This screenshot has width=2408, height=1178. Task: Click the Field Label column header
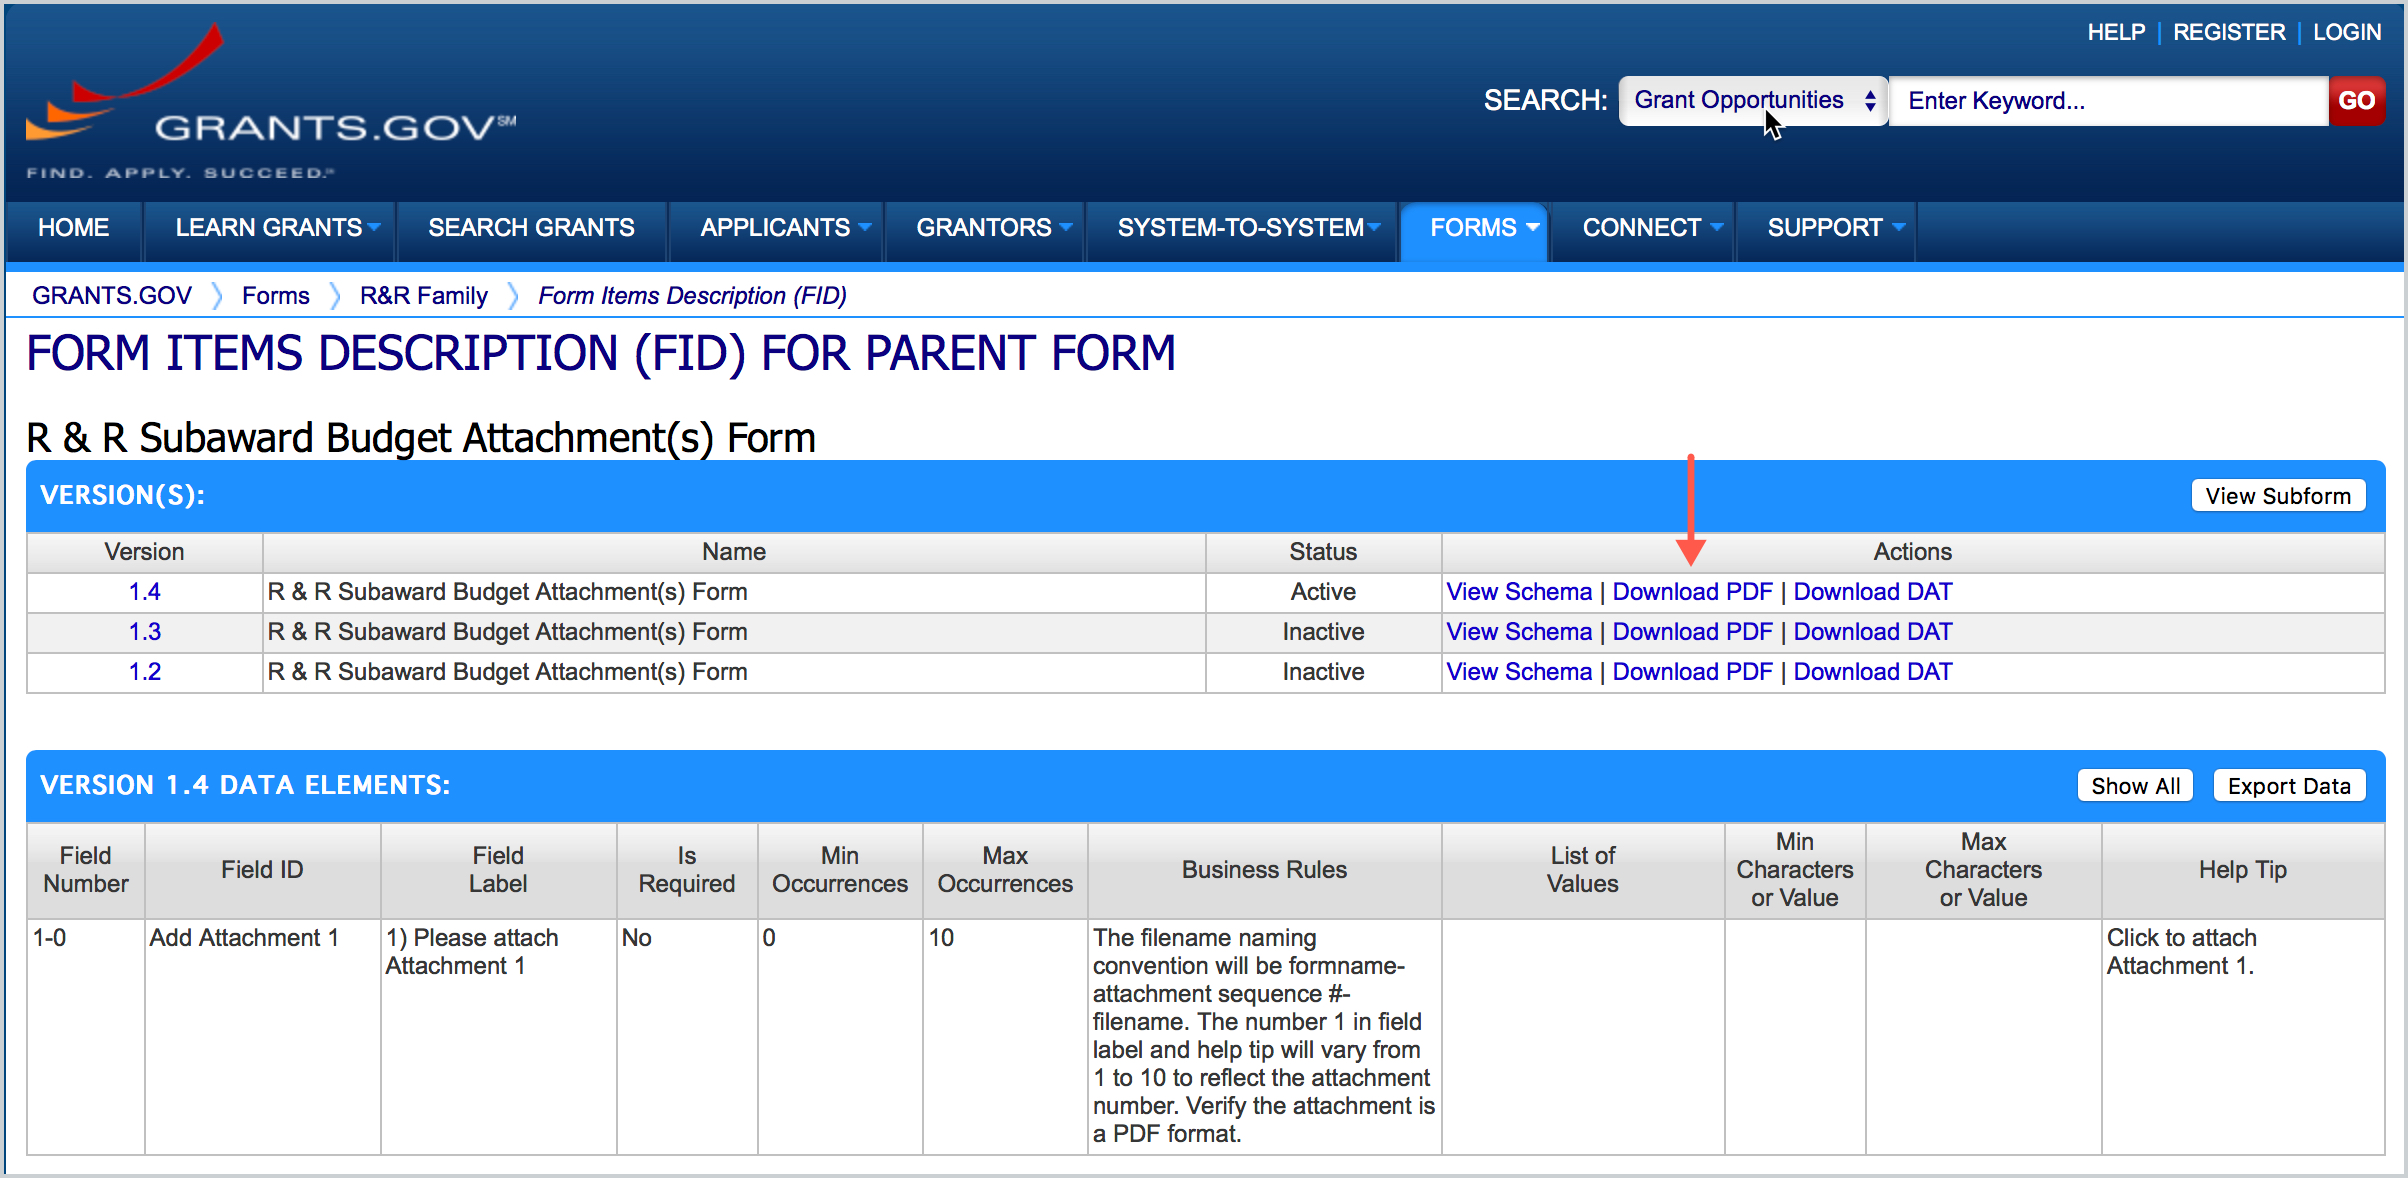tap(498, 870)
